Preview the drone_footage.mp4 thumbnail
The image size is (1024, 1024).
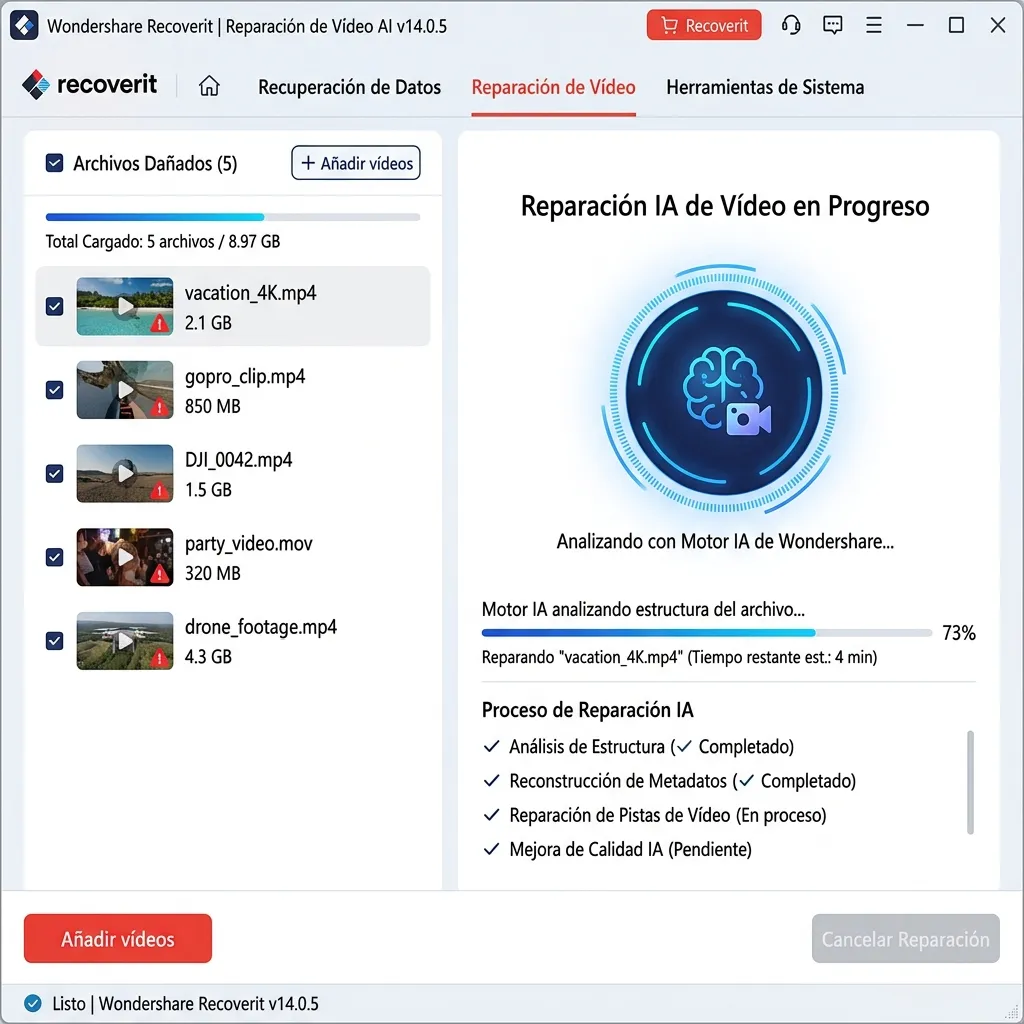pyautogui.click(x=125, y=641)
